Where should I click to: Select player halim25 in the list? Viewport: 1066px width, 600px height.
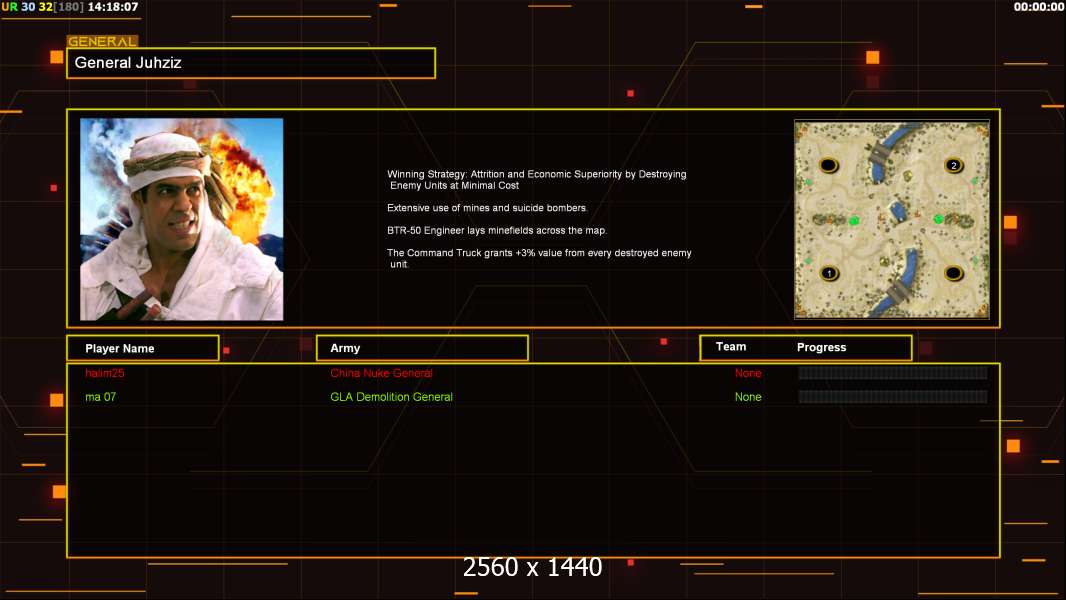coord(105,373)
